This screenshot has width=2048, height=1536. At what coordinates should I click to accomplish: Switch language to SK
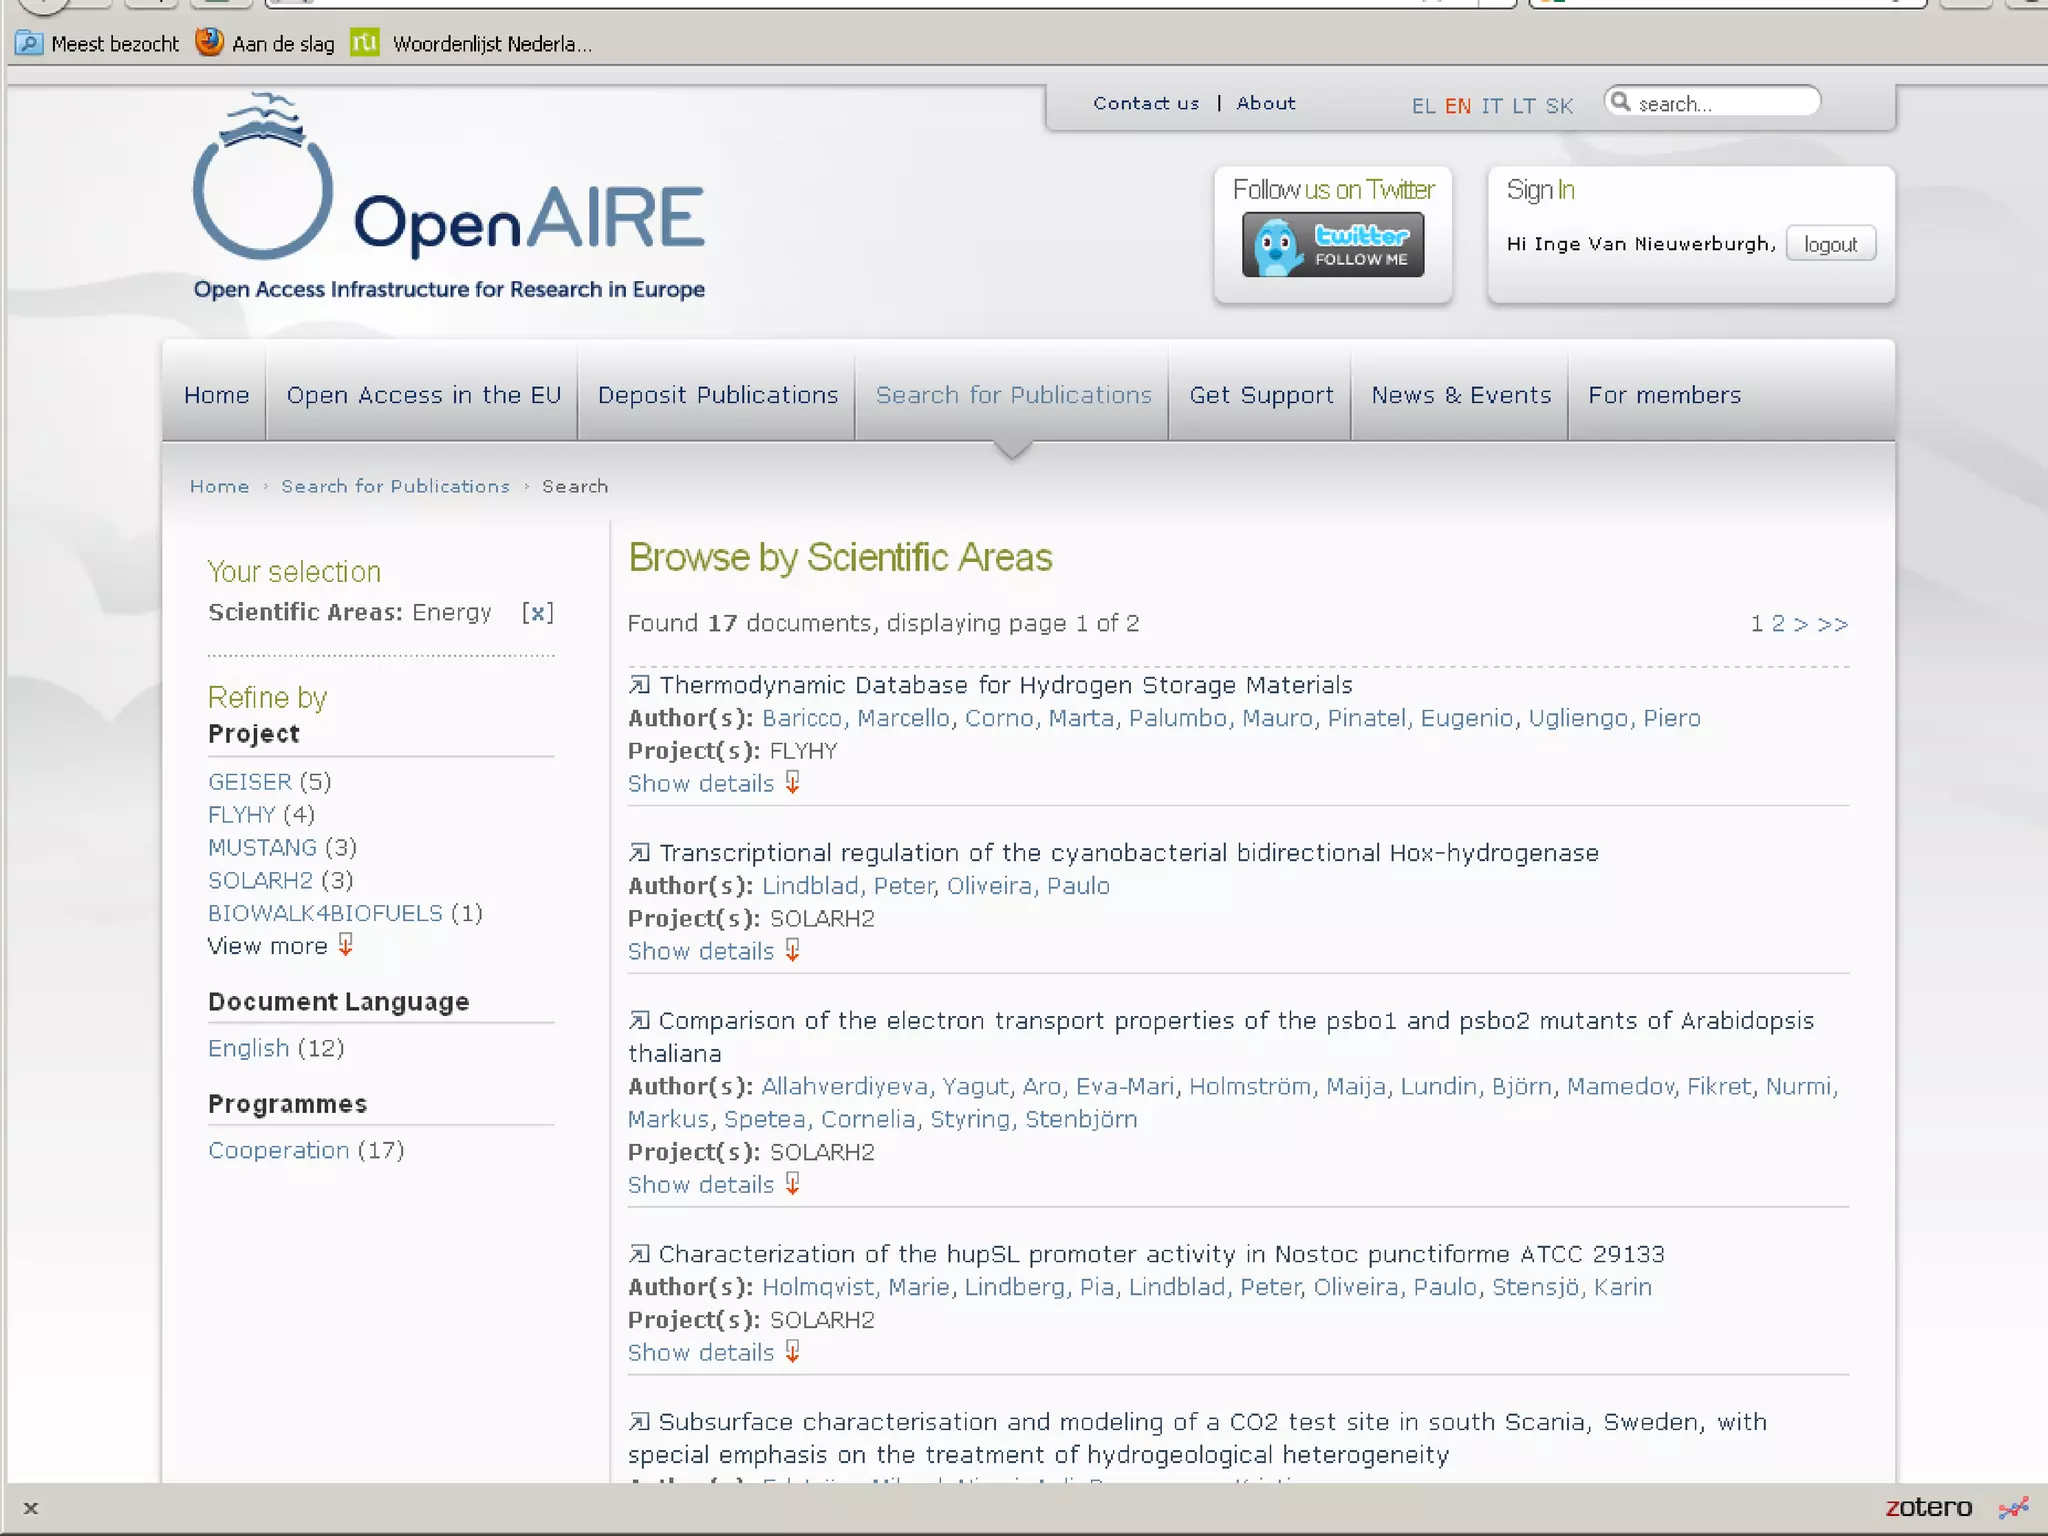pyautogui.click(x=1559, y=106)
